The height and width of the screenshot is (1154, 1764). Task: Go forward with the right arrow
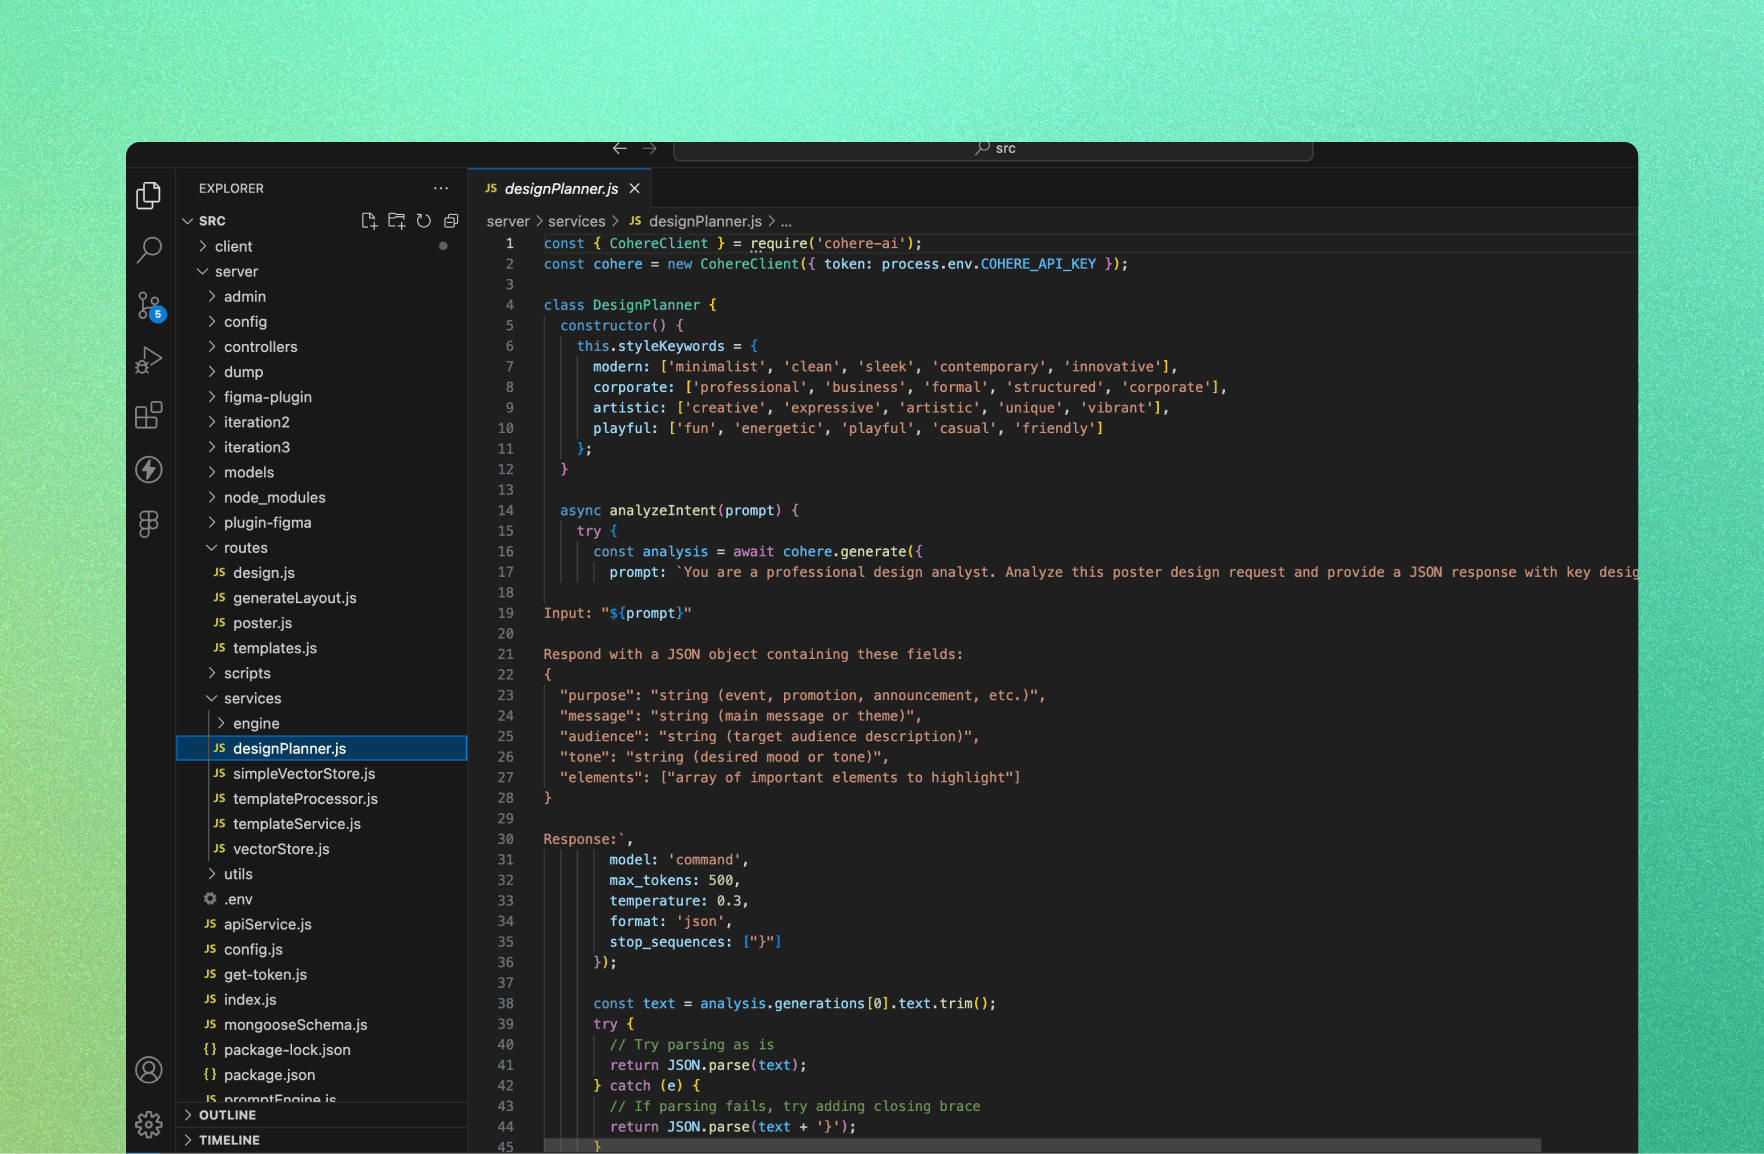point(650,148)
